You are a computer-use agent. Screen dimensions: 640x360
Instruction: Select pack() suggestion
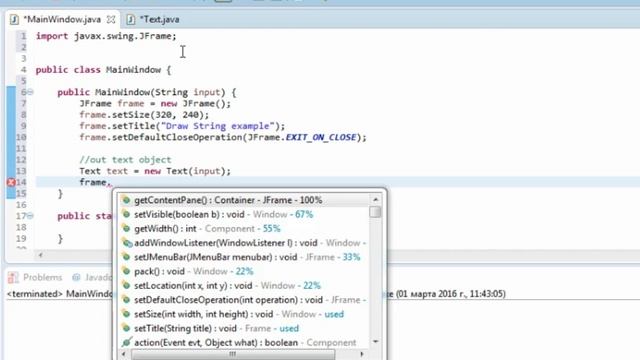pyautogui.click(x=244, y=271)
